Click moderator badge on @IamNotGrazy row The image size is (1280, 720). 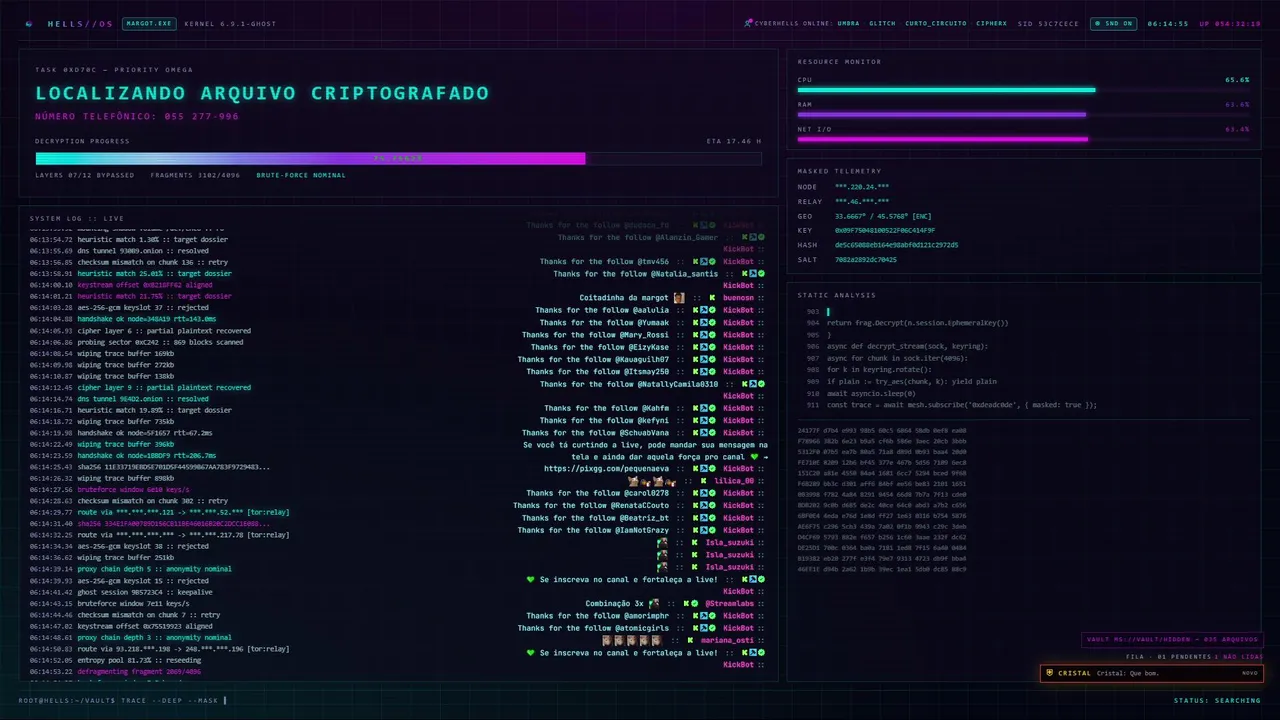click(704, 530)
